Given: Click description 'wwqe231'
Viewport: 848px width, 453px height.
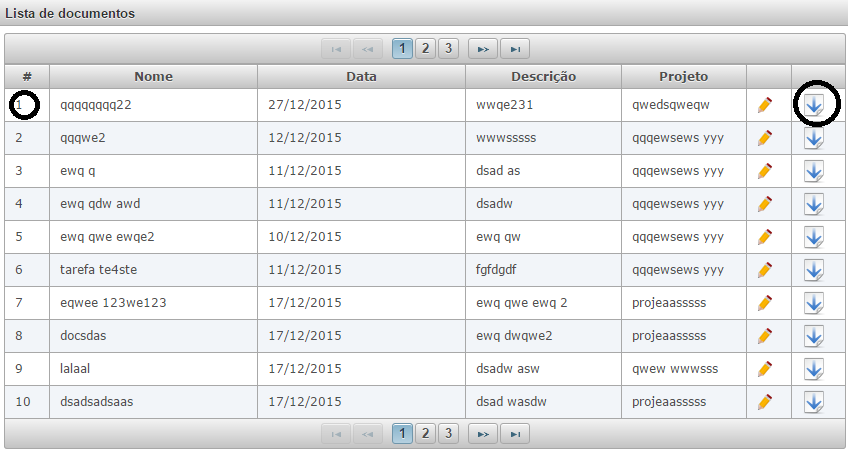Looking at the screenshot, I should [505, 105].
